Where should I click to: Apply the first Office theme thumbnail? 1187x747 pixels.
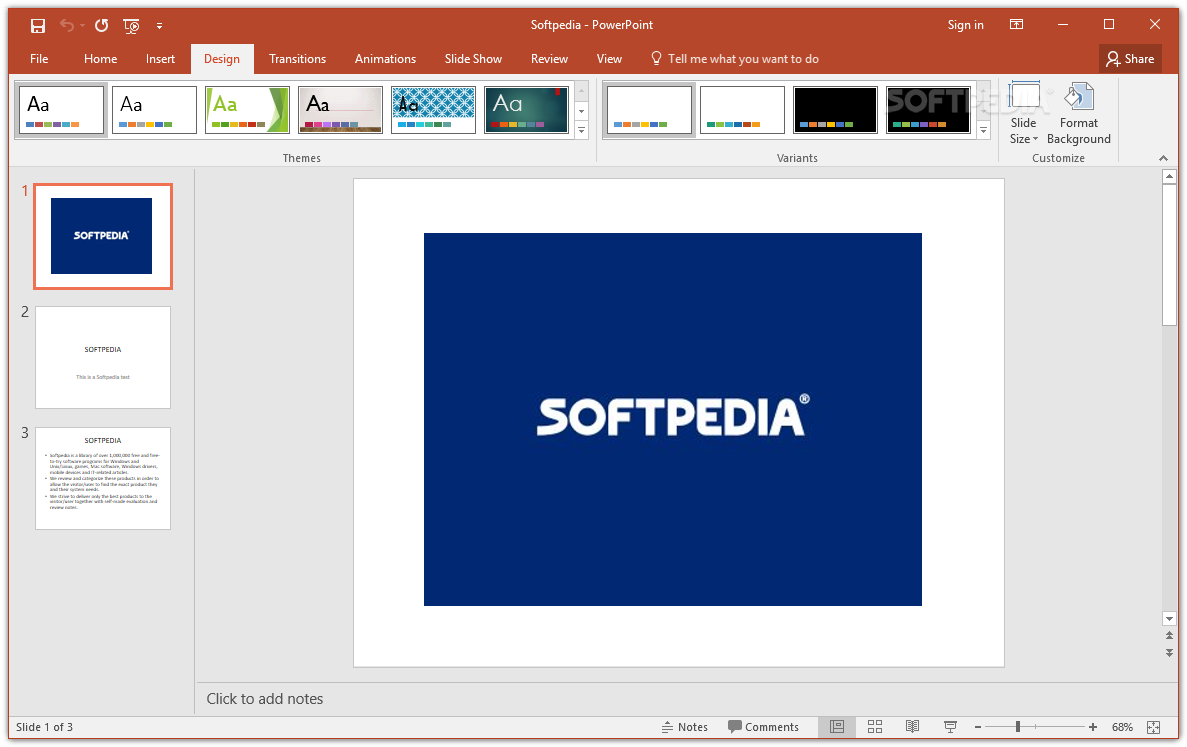61,110
